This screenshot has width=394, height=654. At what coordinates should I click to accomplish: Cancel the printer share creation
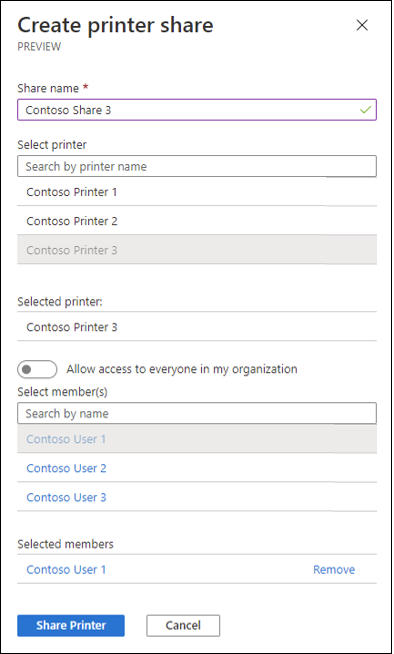183,625
